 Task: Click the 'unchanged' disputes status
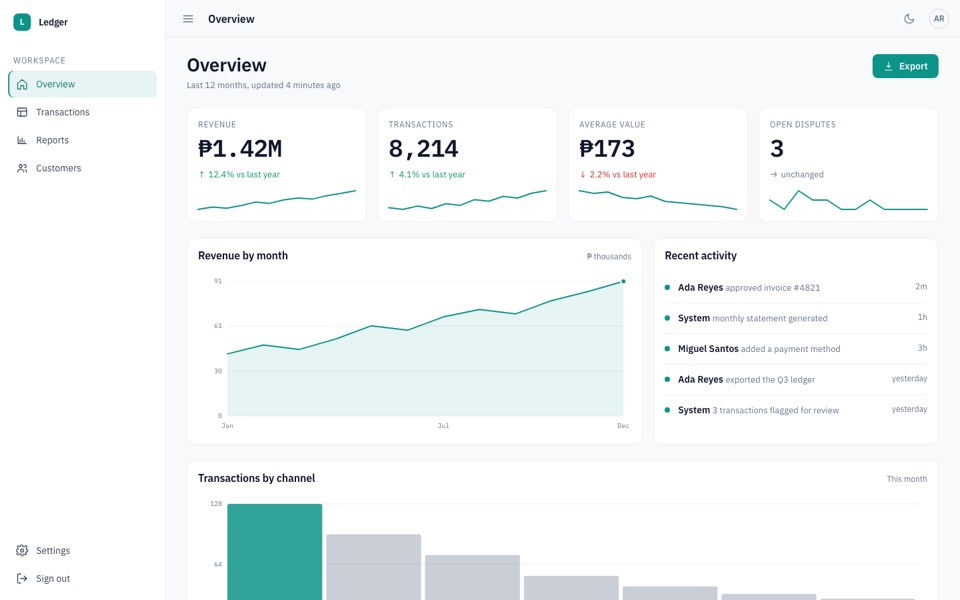(x=797, y=174)
